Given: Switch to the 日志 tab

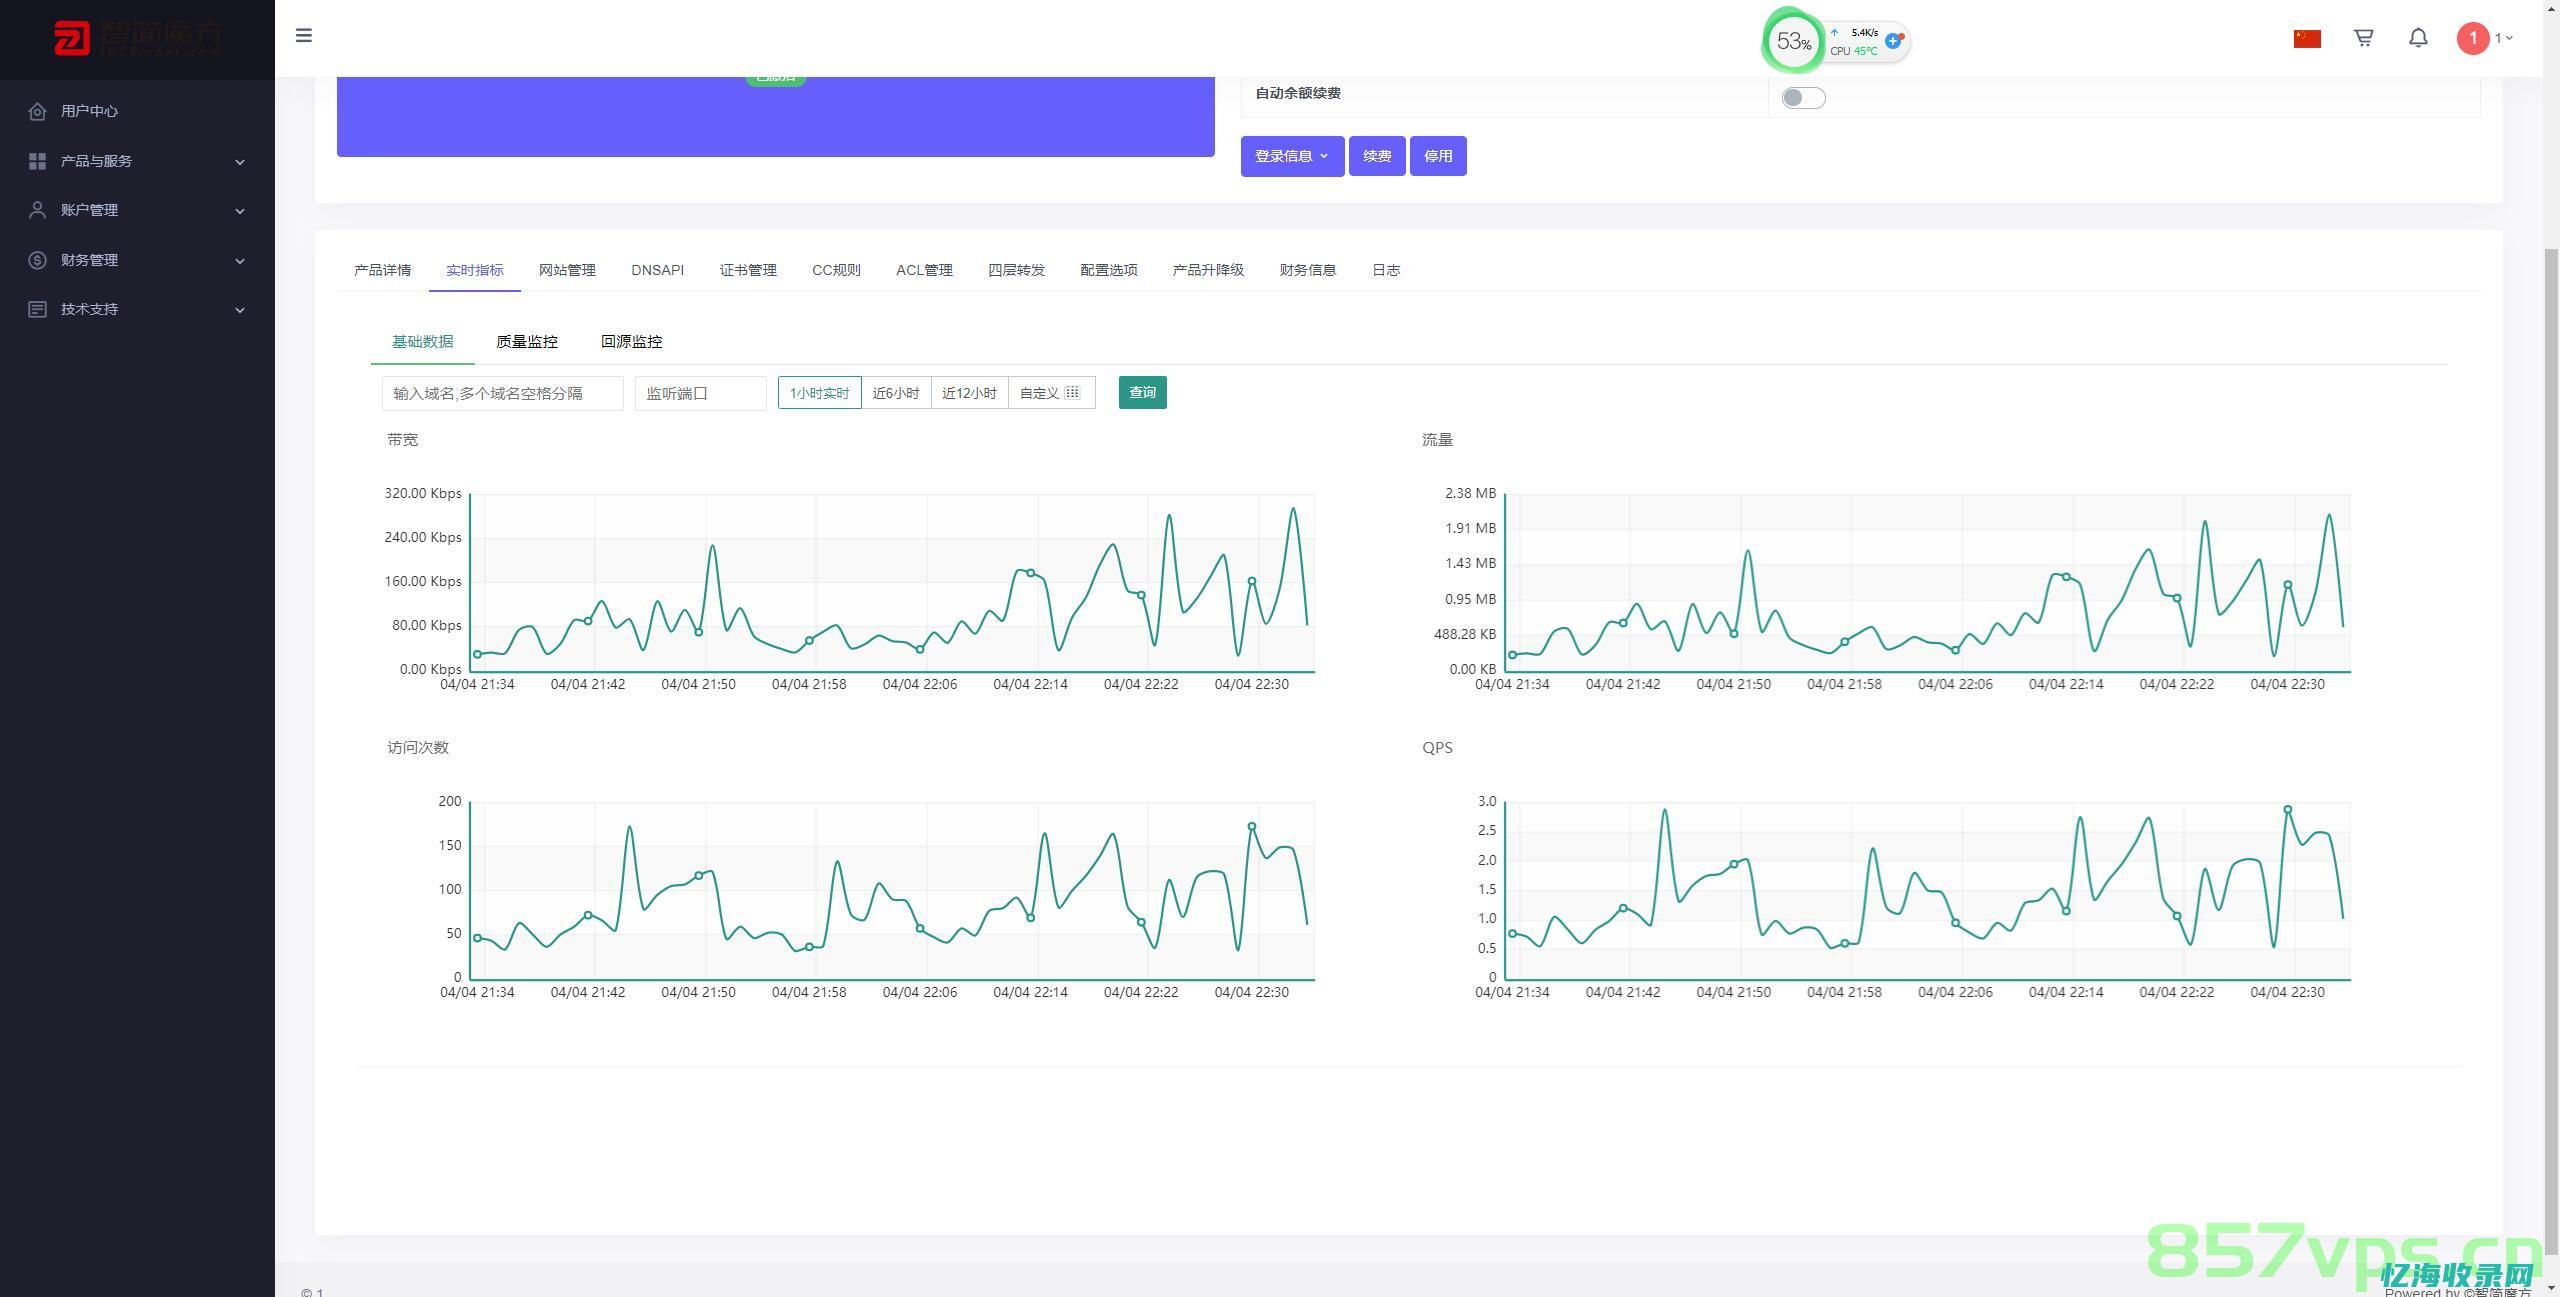Looking at the screenshot, I should pyautogui.click(x=1386, y=270).
